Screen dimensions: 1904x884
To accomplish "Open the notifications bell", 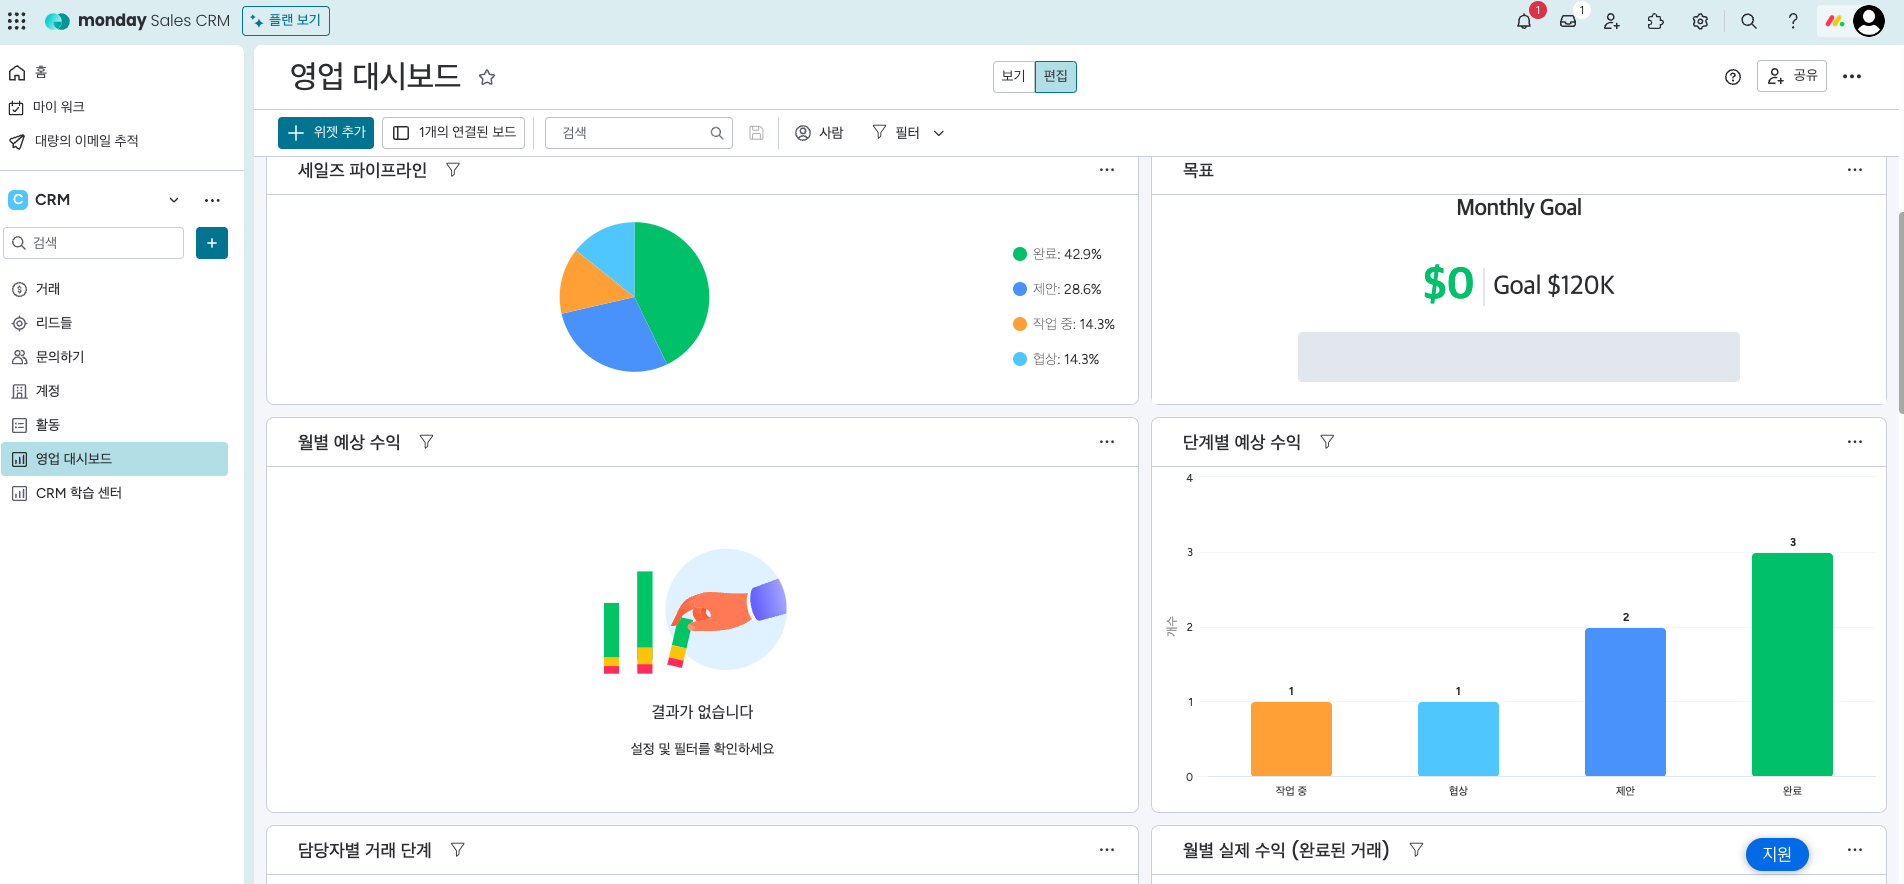I will [1524, 21].
